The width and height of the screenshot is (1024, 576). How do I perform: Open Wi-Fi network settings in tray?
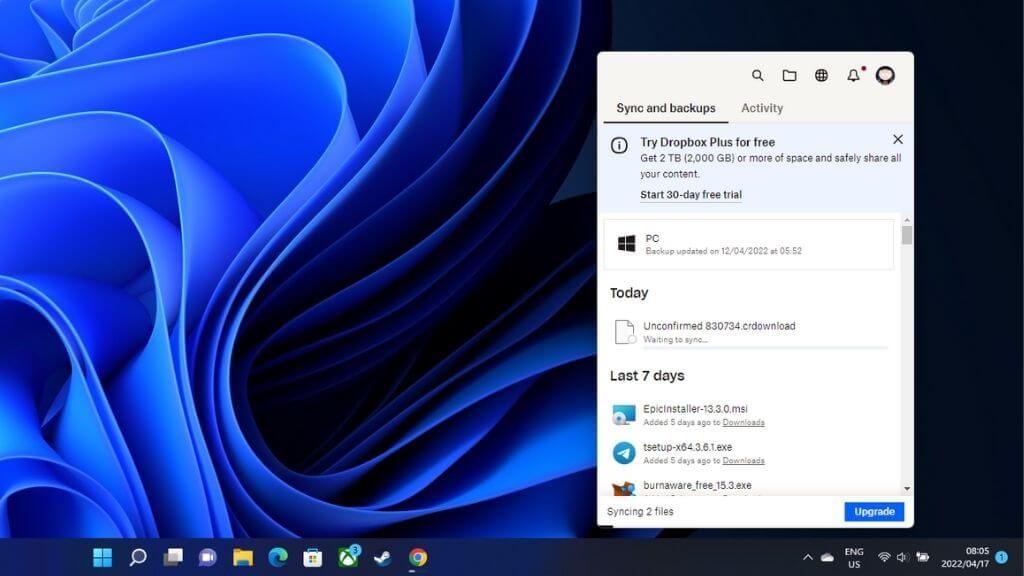[x=884, y=557]
